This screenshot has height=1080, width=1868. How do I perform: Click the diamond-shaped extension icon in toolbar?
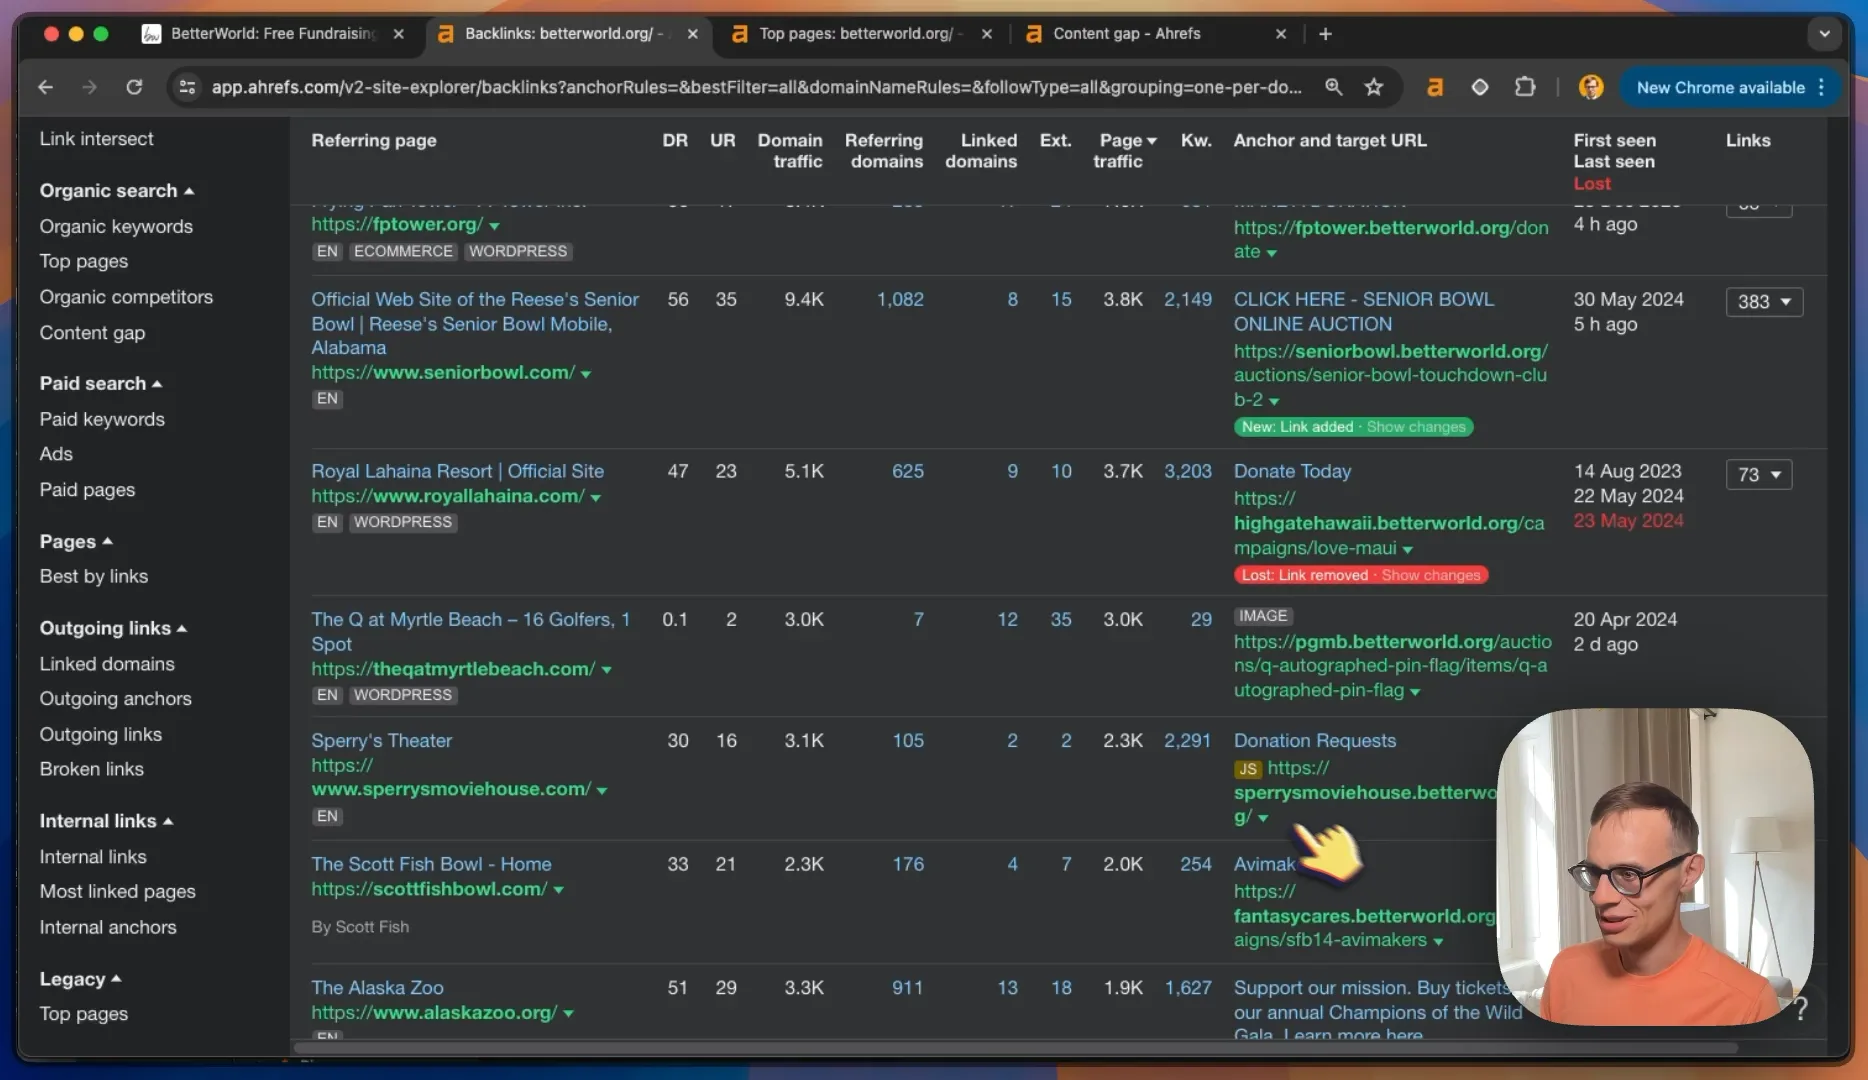coord(1480,87)
